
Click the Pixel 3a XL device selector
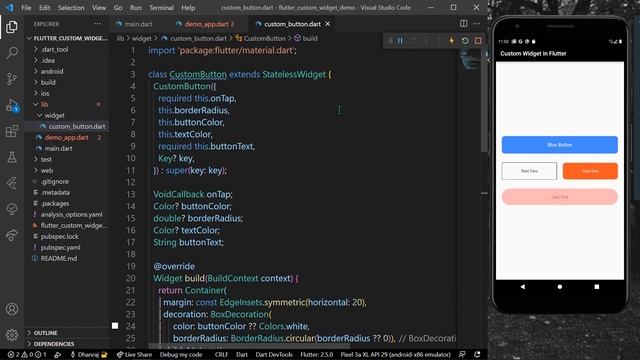[x=395, y=355]
